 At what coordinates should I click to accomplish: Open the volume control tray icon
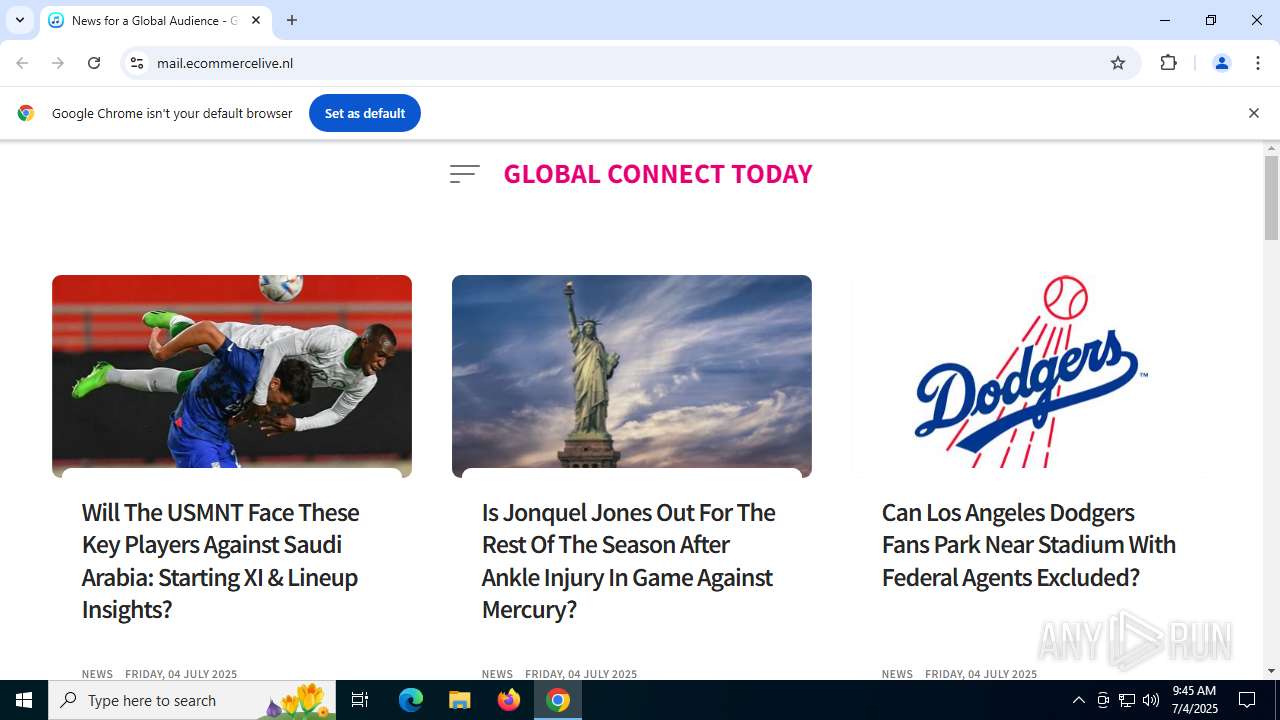[x=1151, y=700]
